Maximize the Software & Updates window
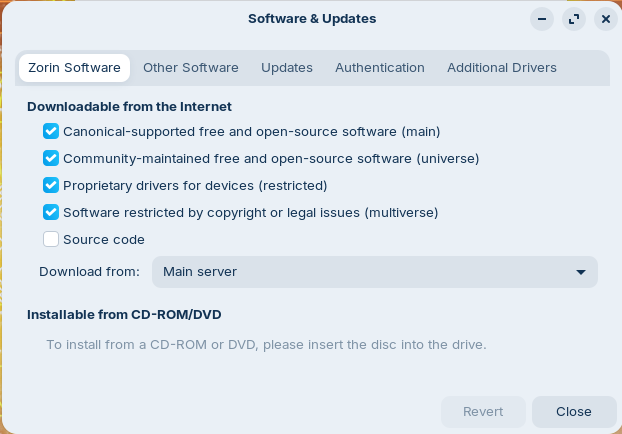This screenshot has height=434, width=622. pyautogui.click(x=573, y=19)
